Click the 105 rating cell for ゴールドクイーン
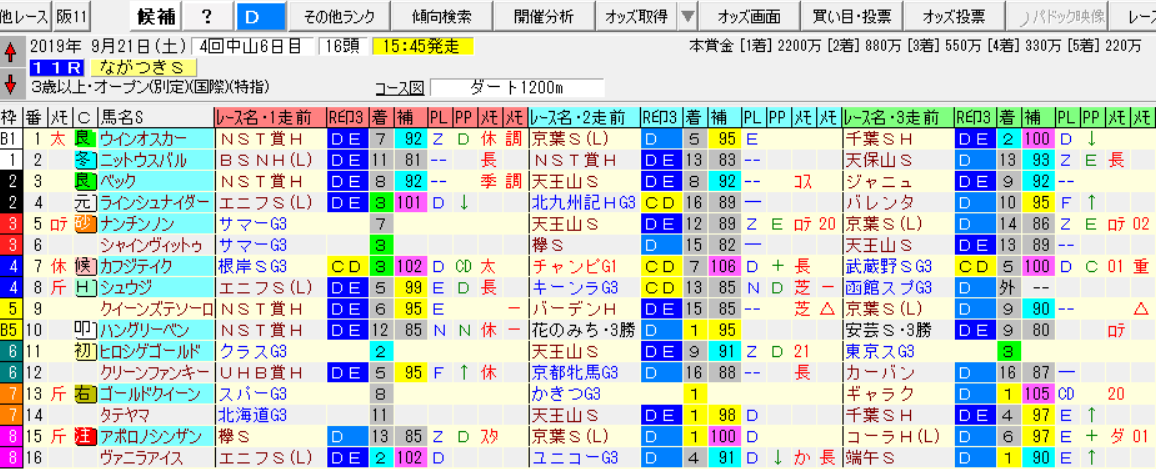1156x469 pixels. (x=1037, y=395)
